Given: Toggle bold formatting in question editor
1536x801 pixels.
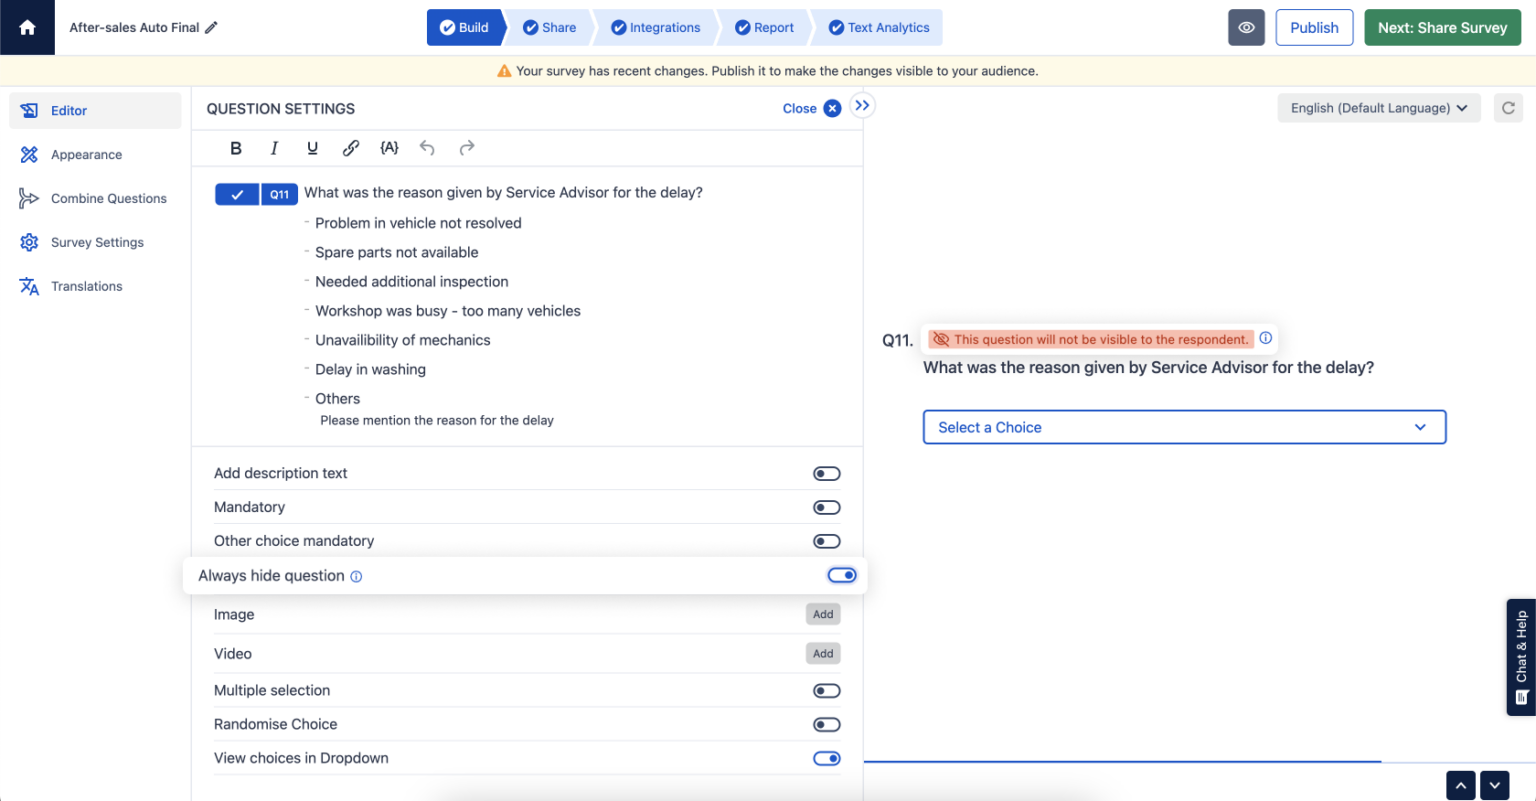Looking at the screenshot, I should [236, 147].
